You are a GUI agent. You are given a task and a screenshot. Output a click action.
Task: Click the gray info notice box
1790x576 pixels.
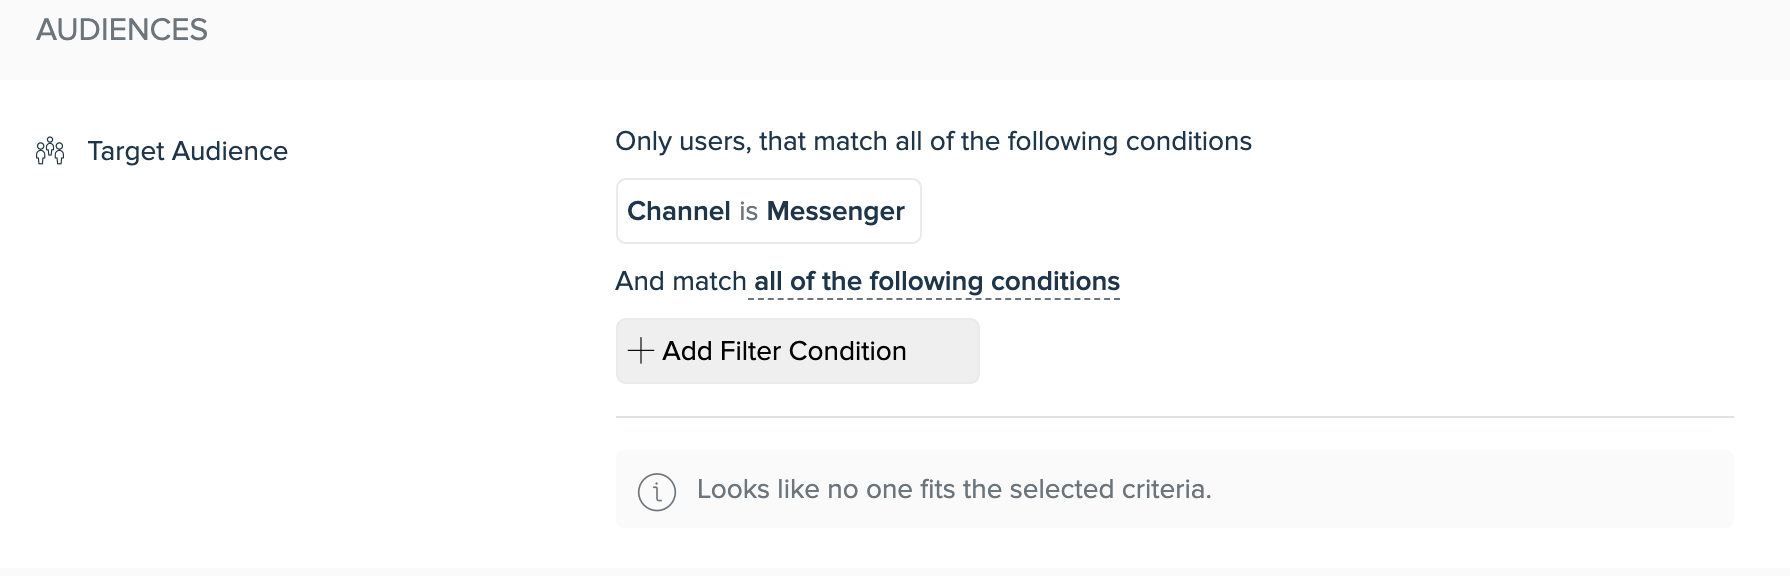pyautogui.click(x=1174, y=489)
